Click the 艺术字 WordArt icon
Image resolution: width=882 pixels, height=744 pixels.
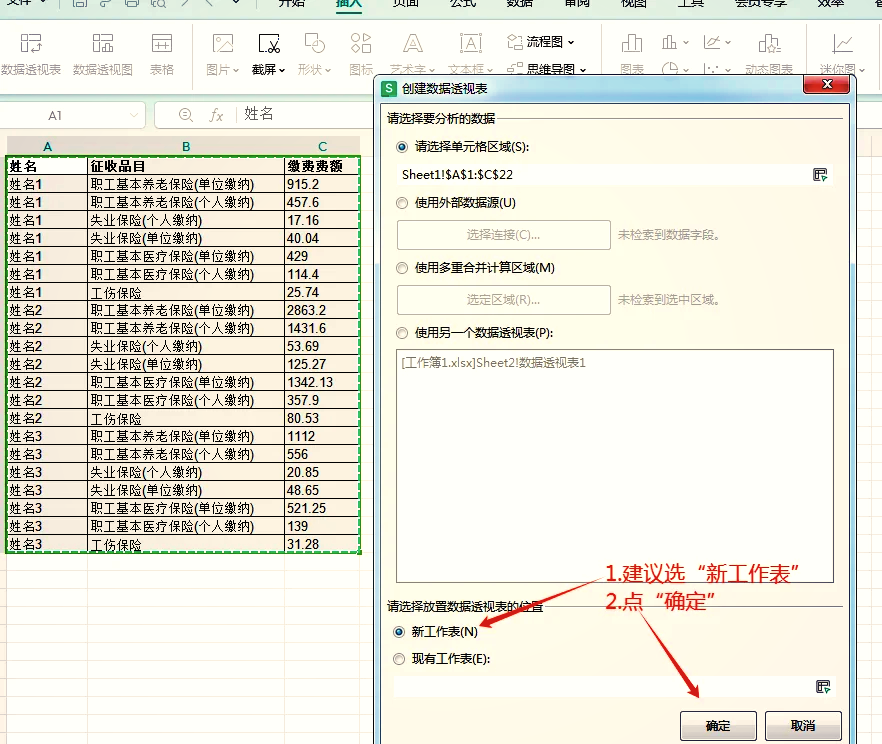coord(412,43)
